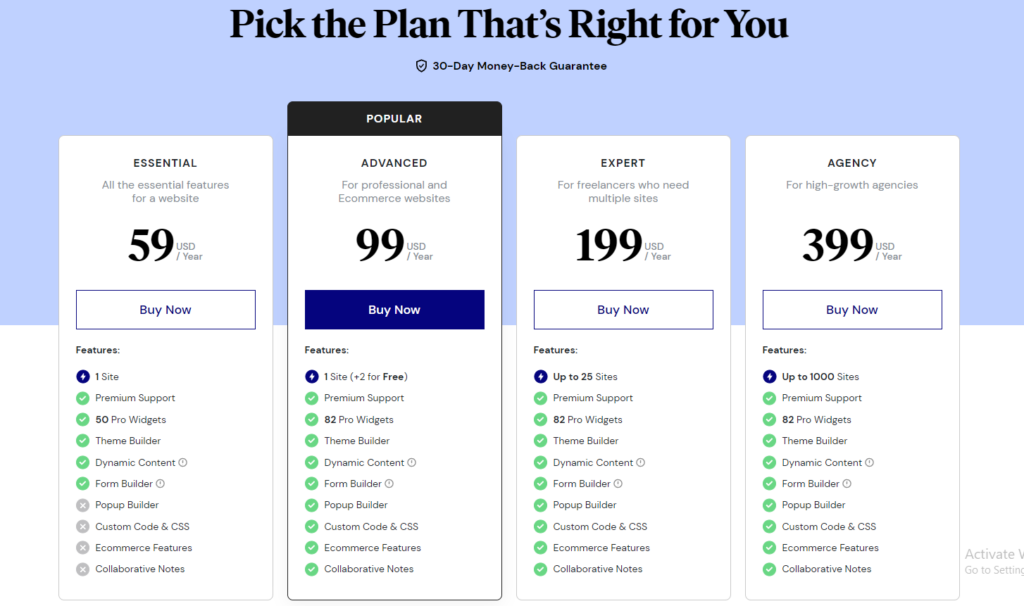Click the 30-Day Money-Back Guarantee text
1024x606 pixels.
pos(520,66)
